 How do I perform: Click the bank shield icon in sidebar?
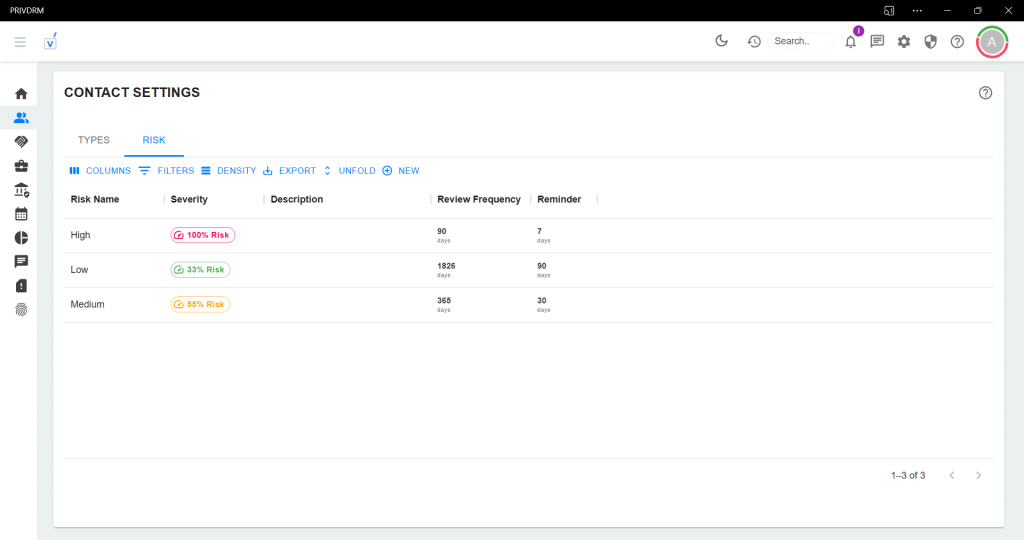21,190
